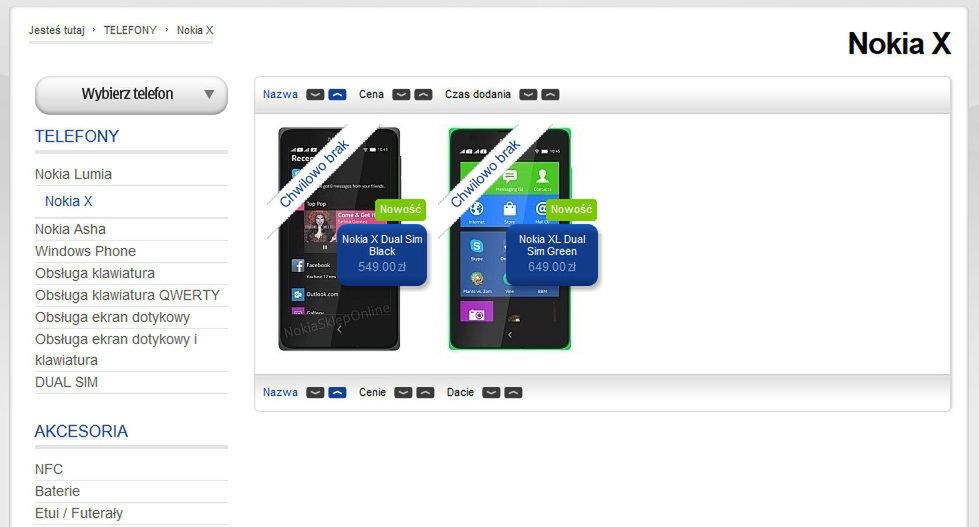Sort by Czas dodania ascending
Screen dimensions: 979x527
(x=550, y=95)
